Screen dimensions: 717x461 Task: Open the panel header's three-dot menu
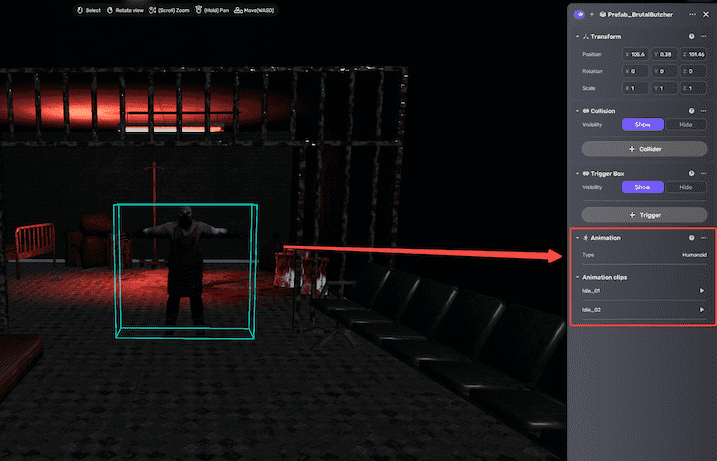(692, 14)
